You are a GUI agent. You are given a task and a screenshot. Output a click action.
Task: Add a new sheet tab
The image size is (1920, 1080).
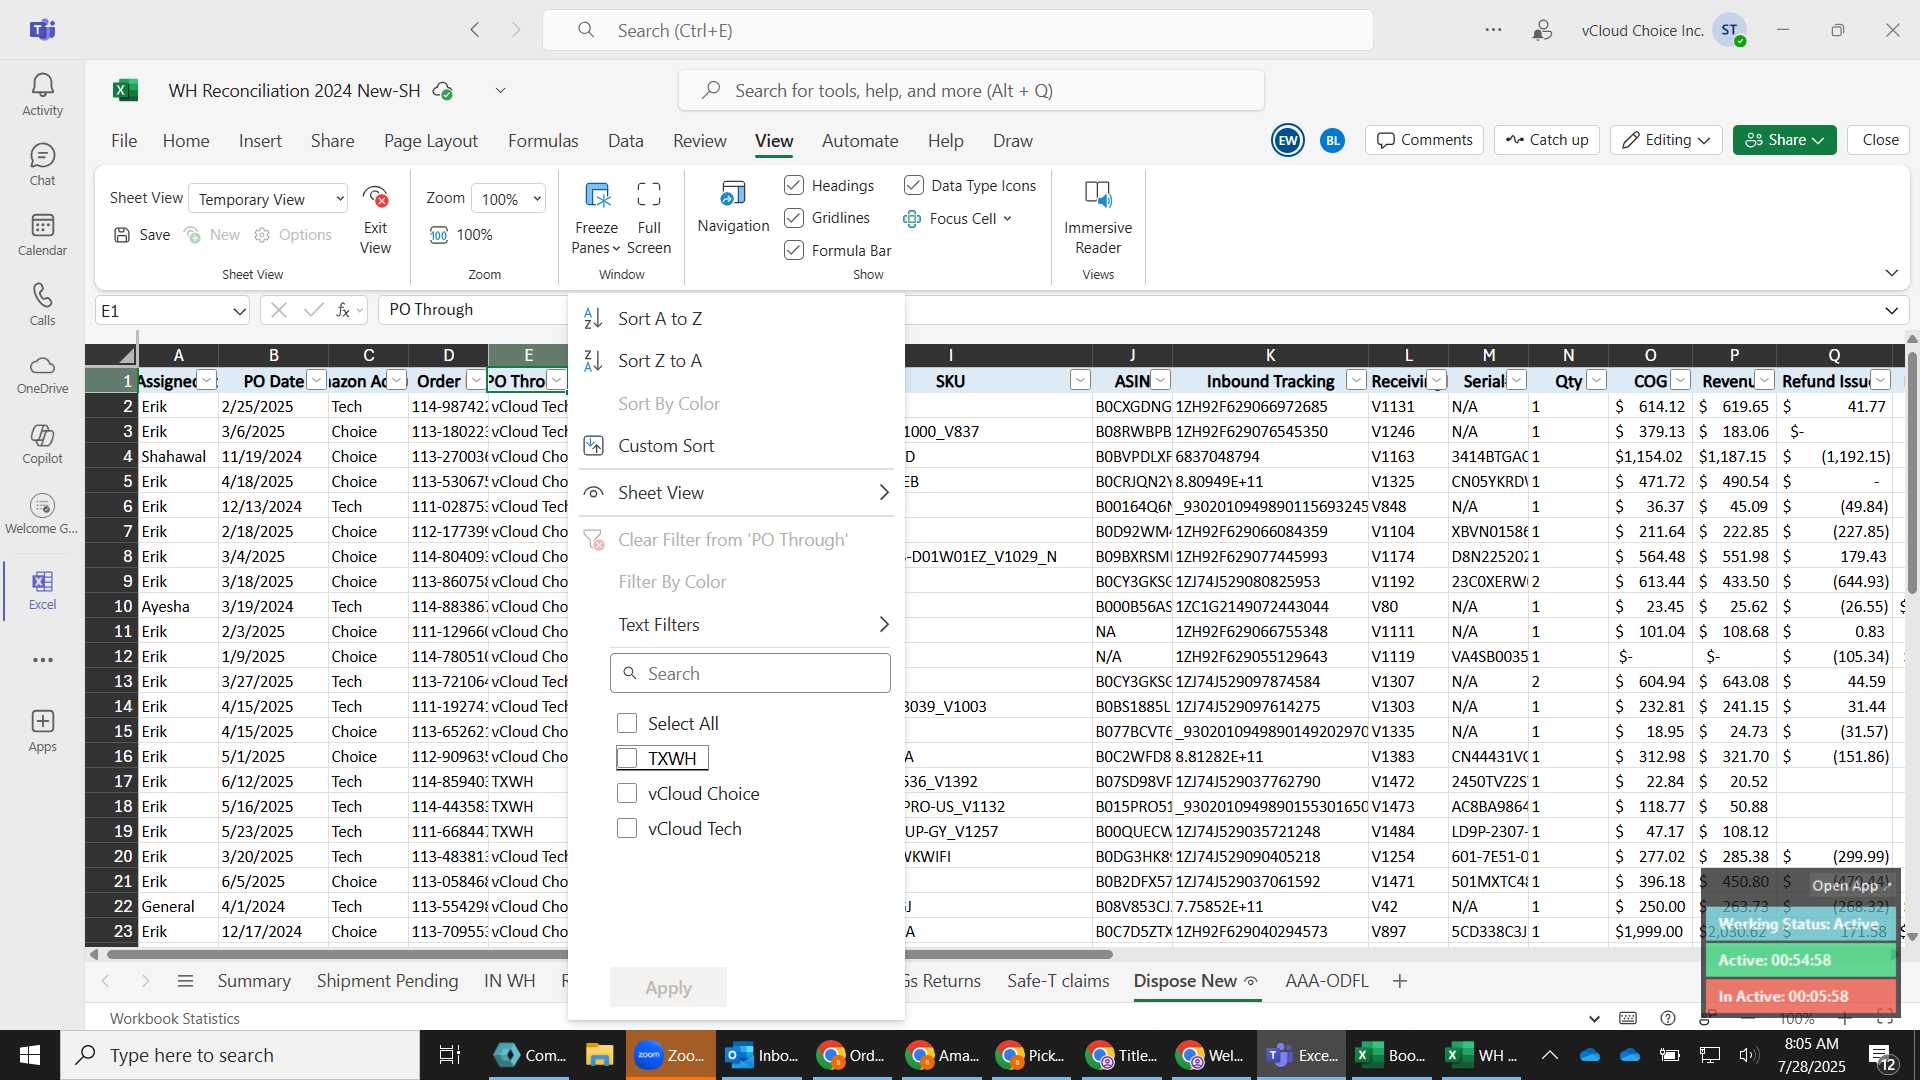click(x=1400, y=981)
